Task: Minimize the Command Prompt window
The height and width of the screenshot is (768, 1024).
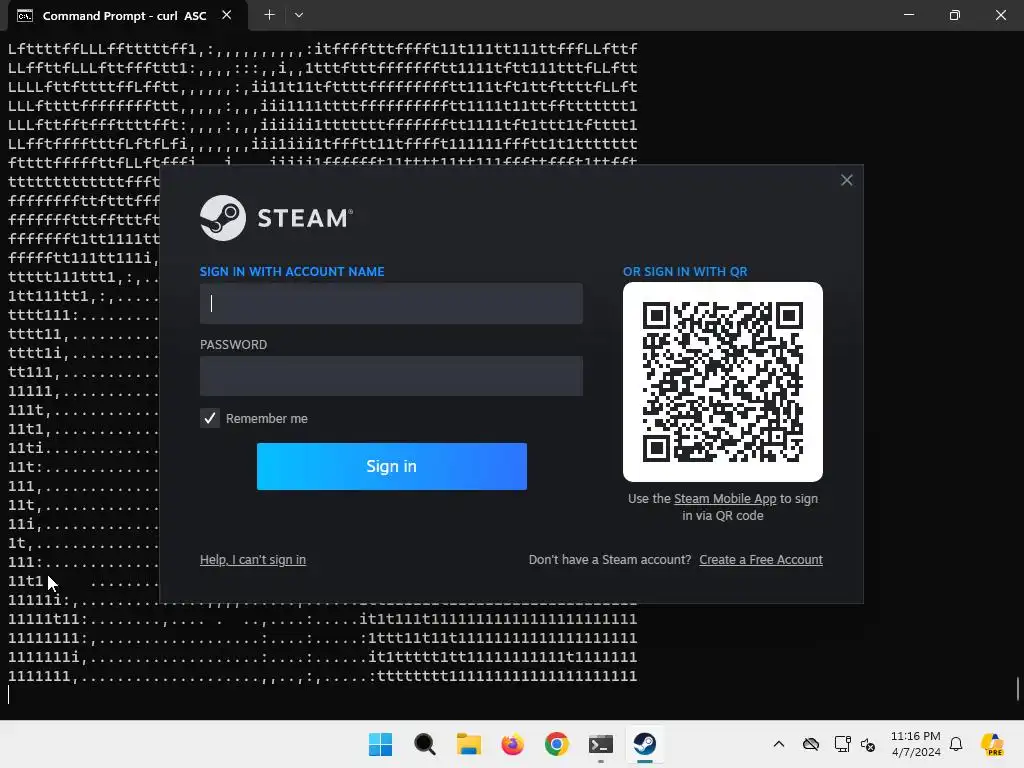Action: (x=909, y=15)
